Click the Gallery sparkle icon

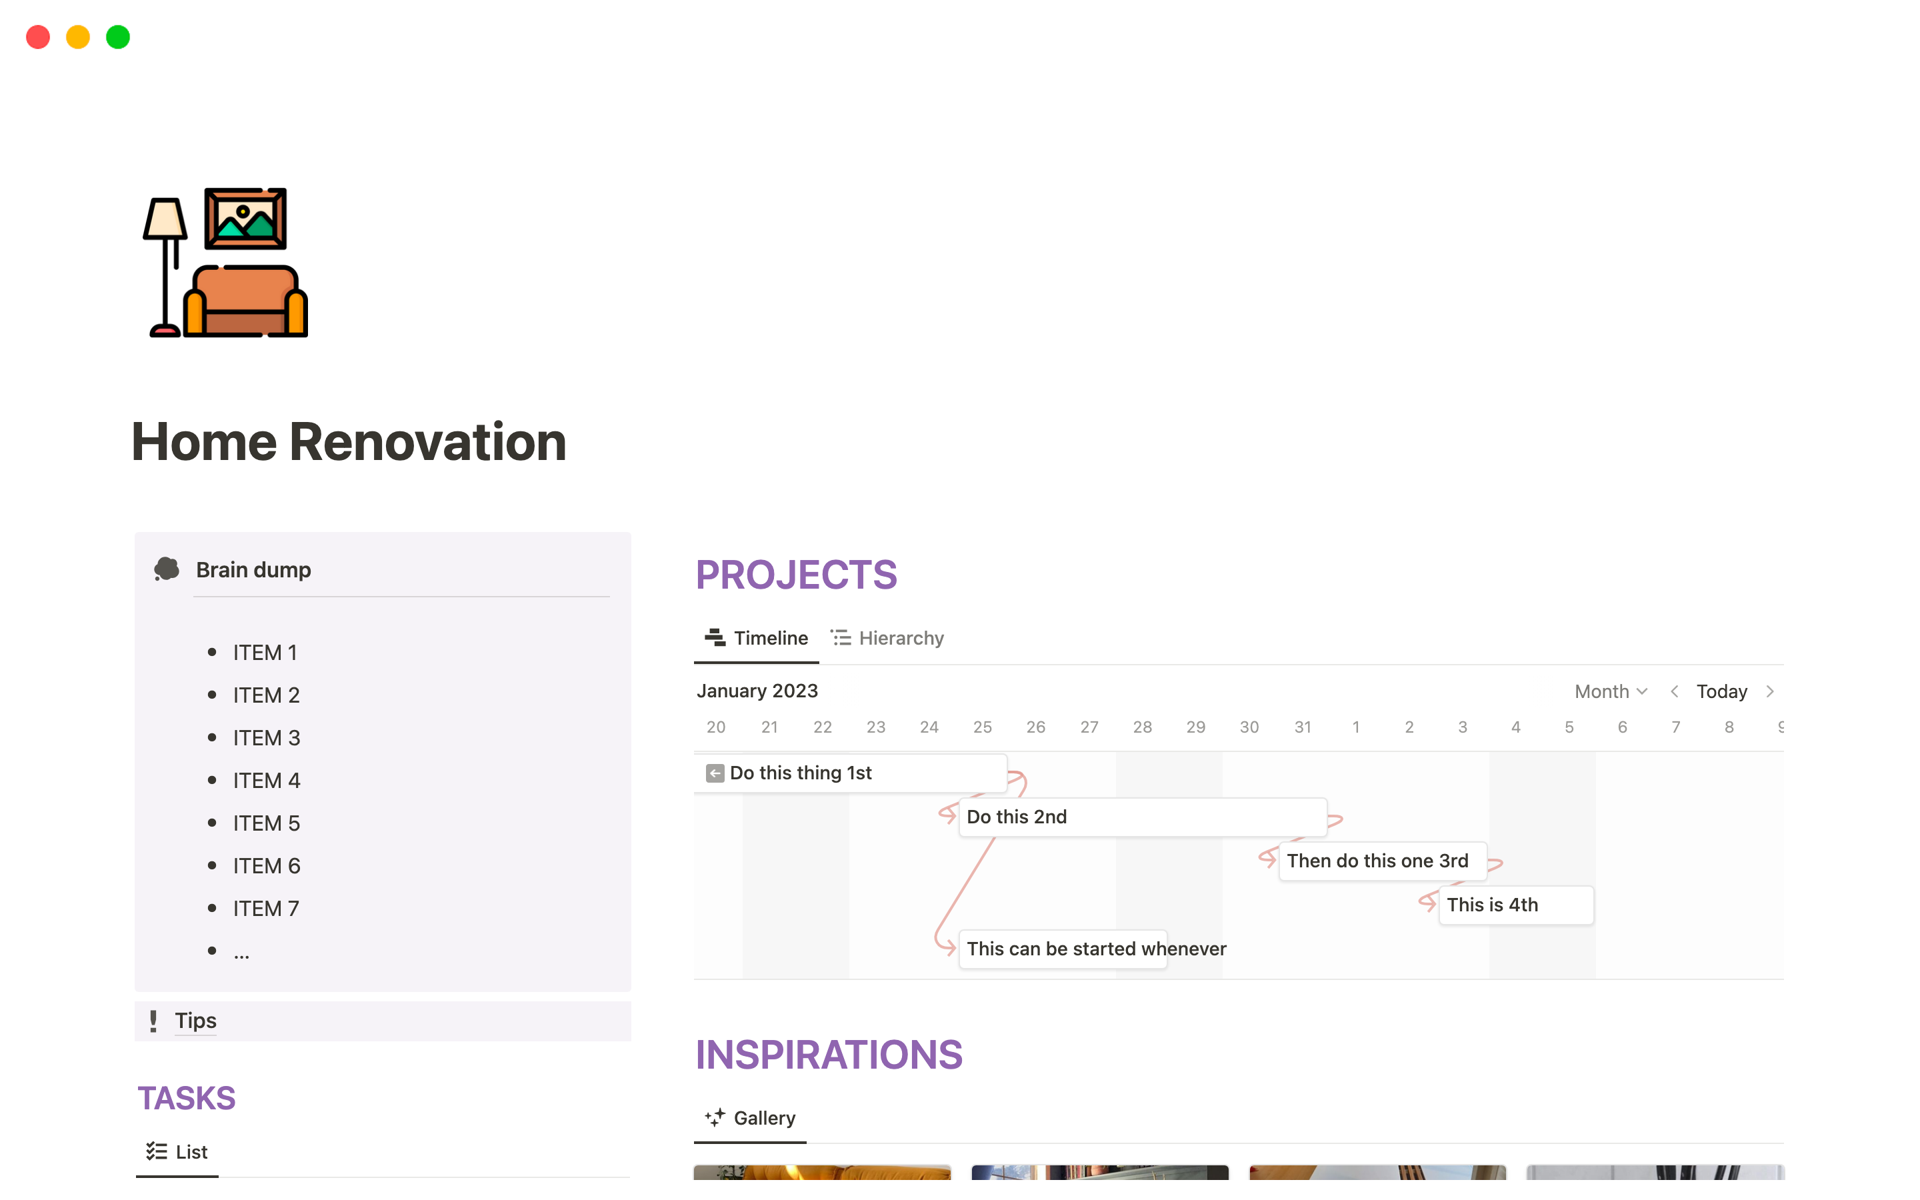(x=714, y=1118)
